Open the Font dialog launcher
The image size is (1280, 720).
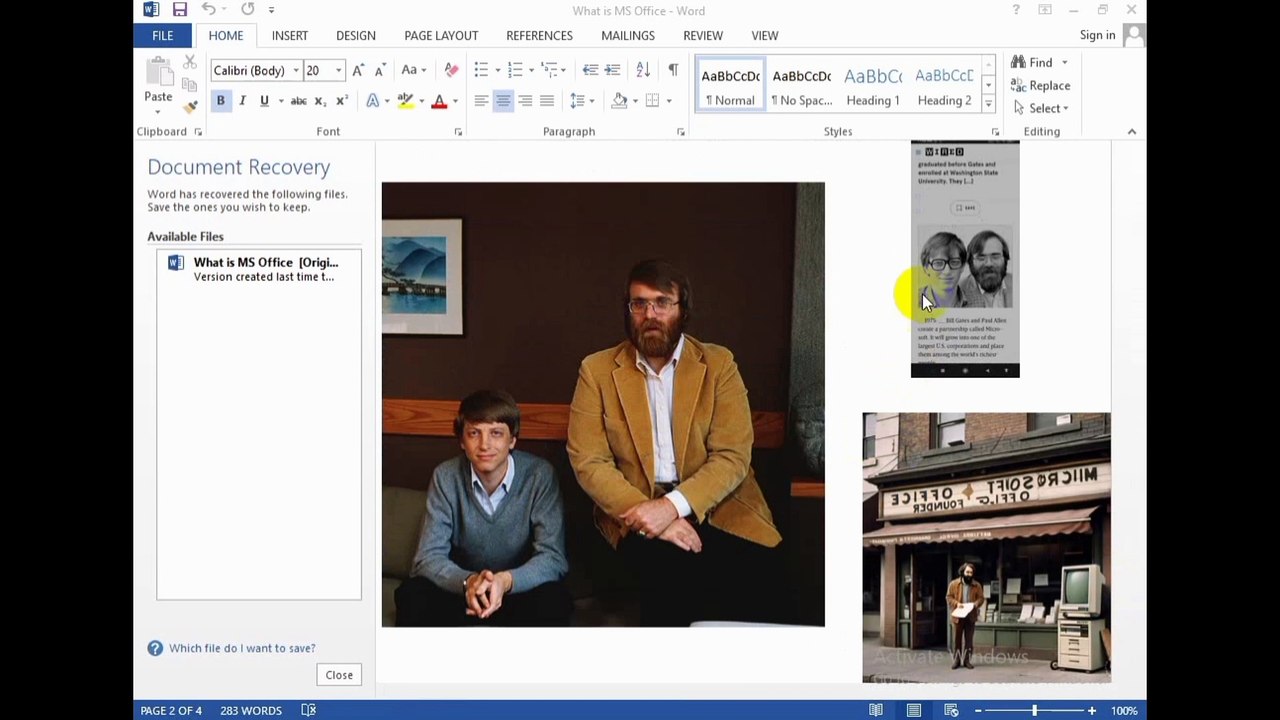pos(458,132)
